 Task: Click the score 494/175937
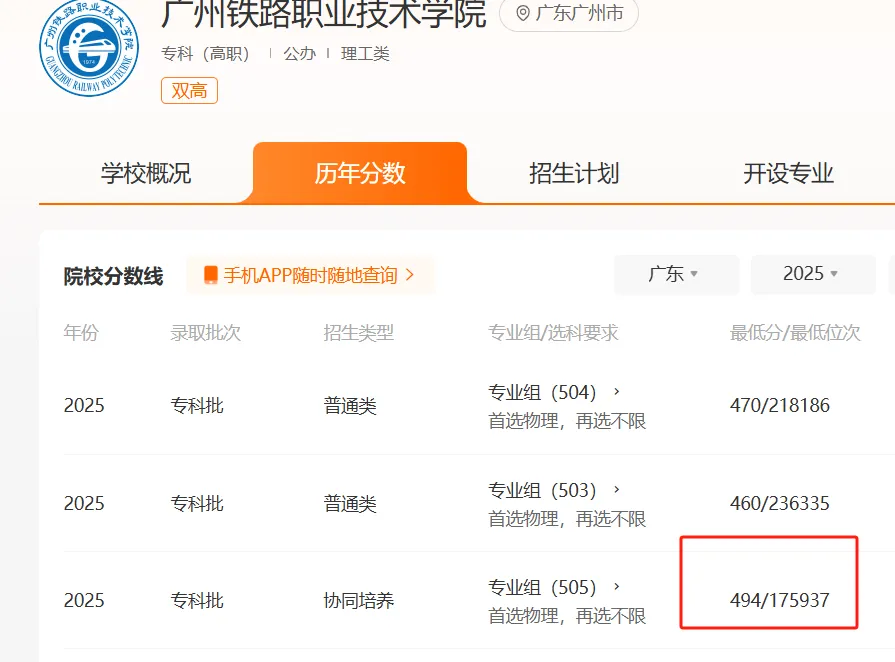(780, 600)
